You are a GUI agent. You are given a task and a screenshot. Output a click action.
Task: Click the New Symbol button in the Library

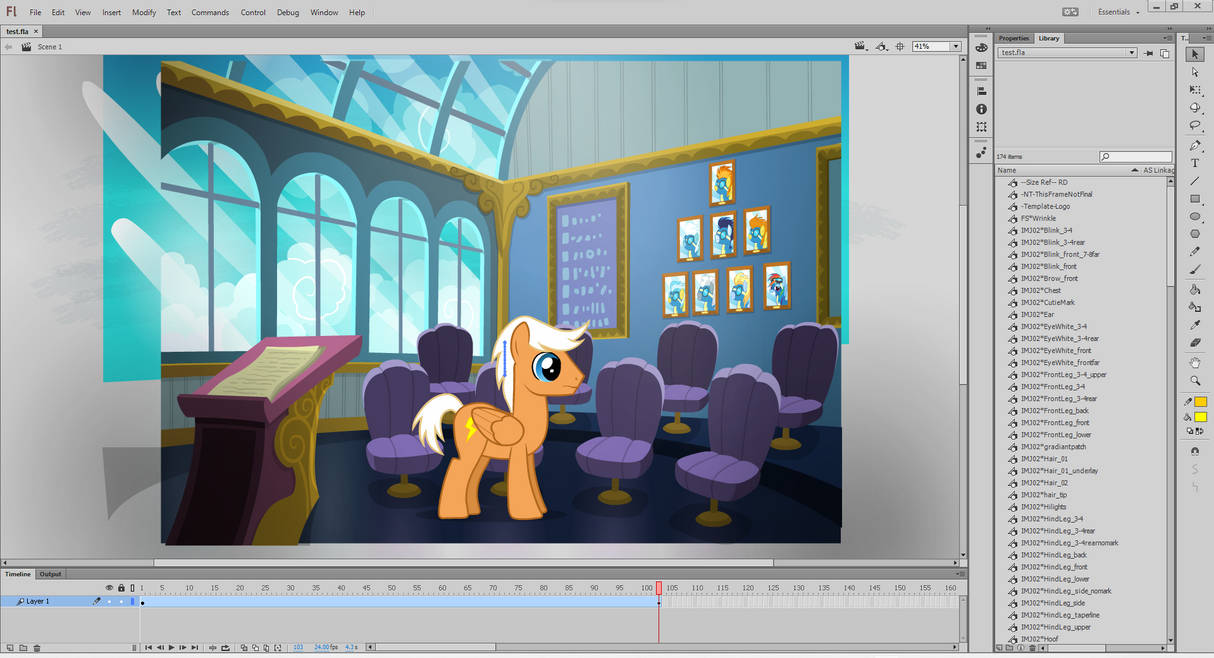coord(998,647)
